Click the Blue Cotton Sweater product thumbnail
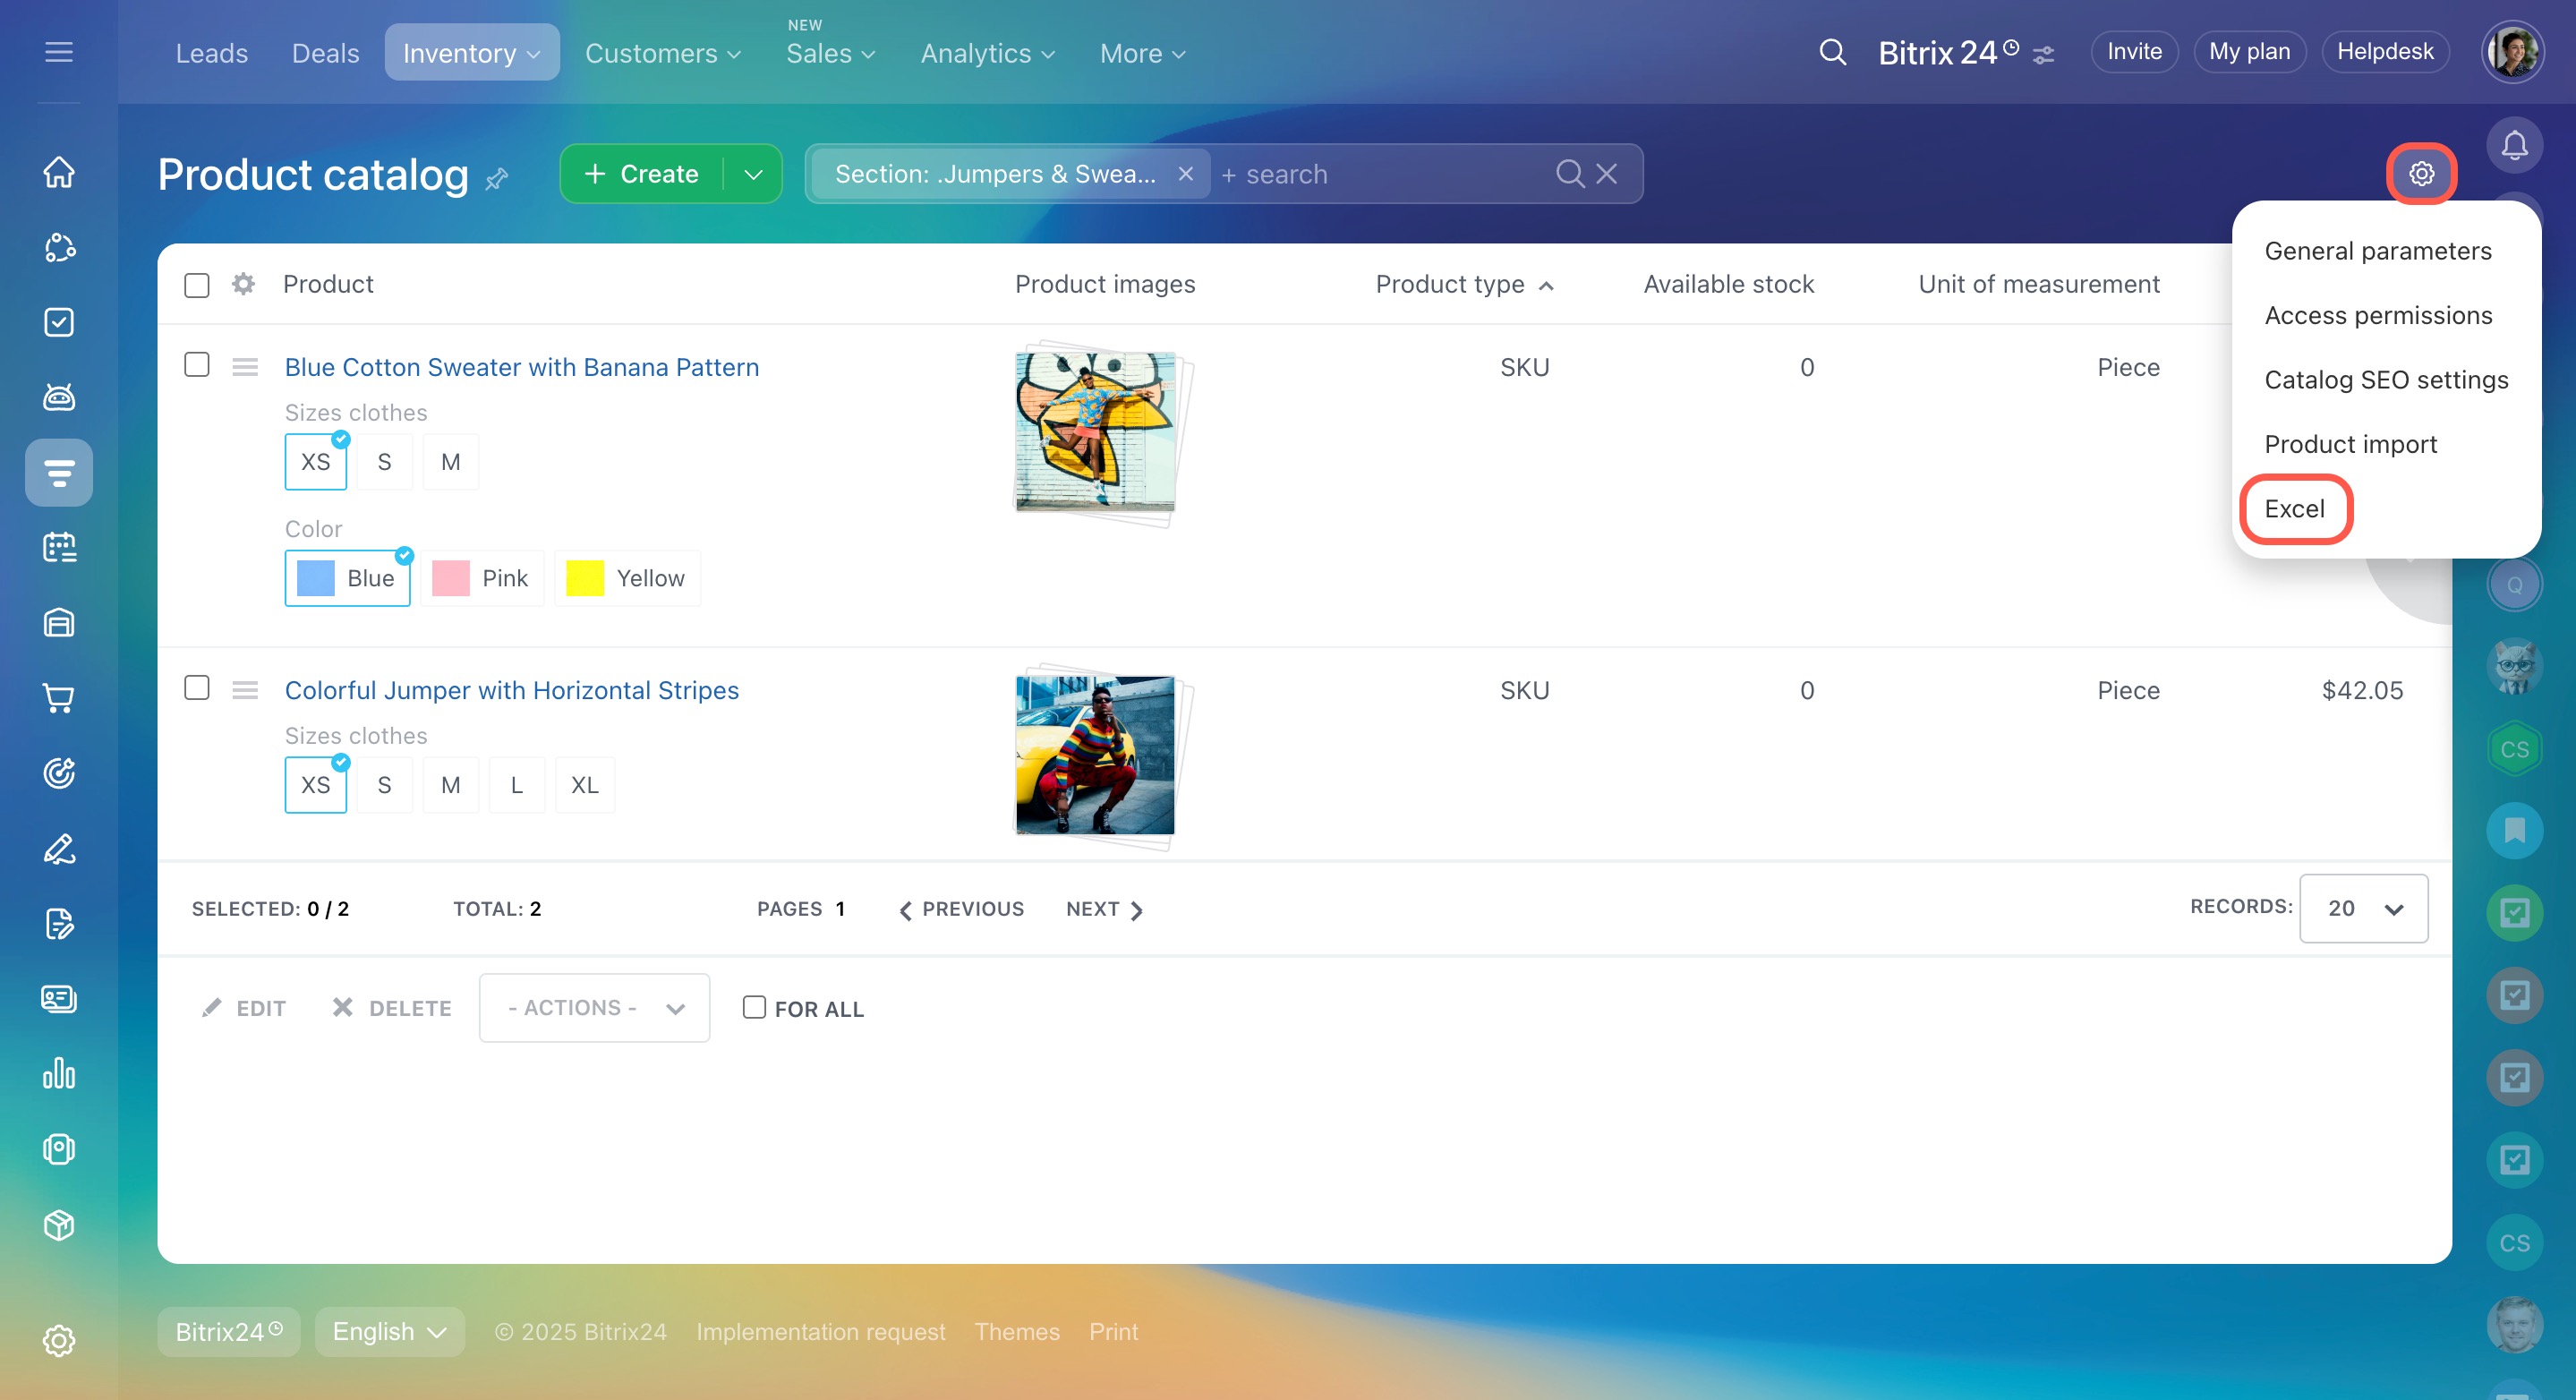This screenshot has width=2576, height=1400. coord(1095,430)
